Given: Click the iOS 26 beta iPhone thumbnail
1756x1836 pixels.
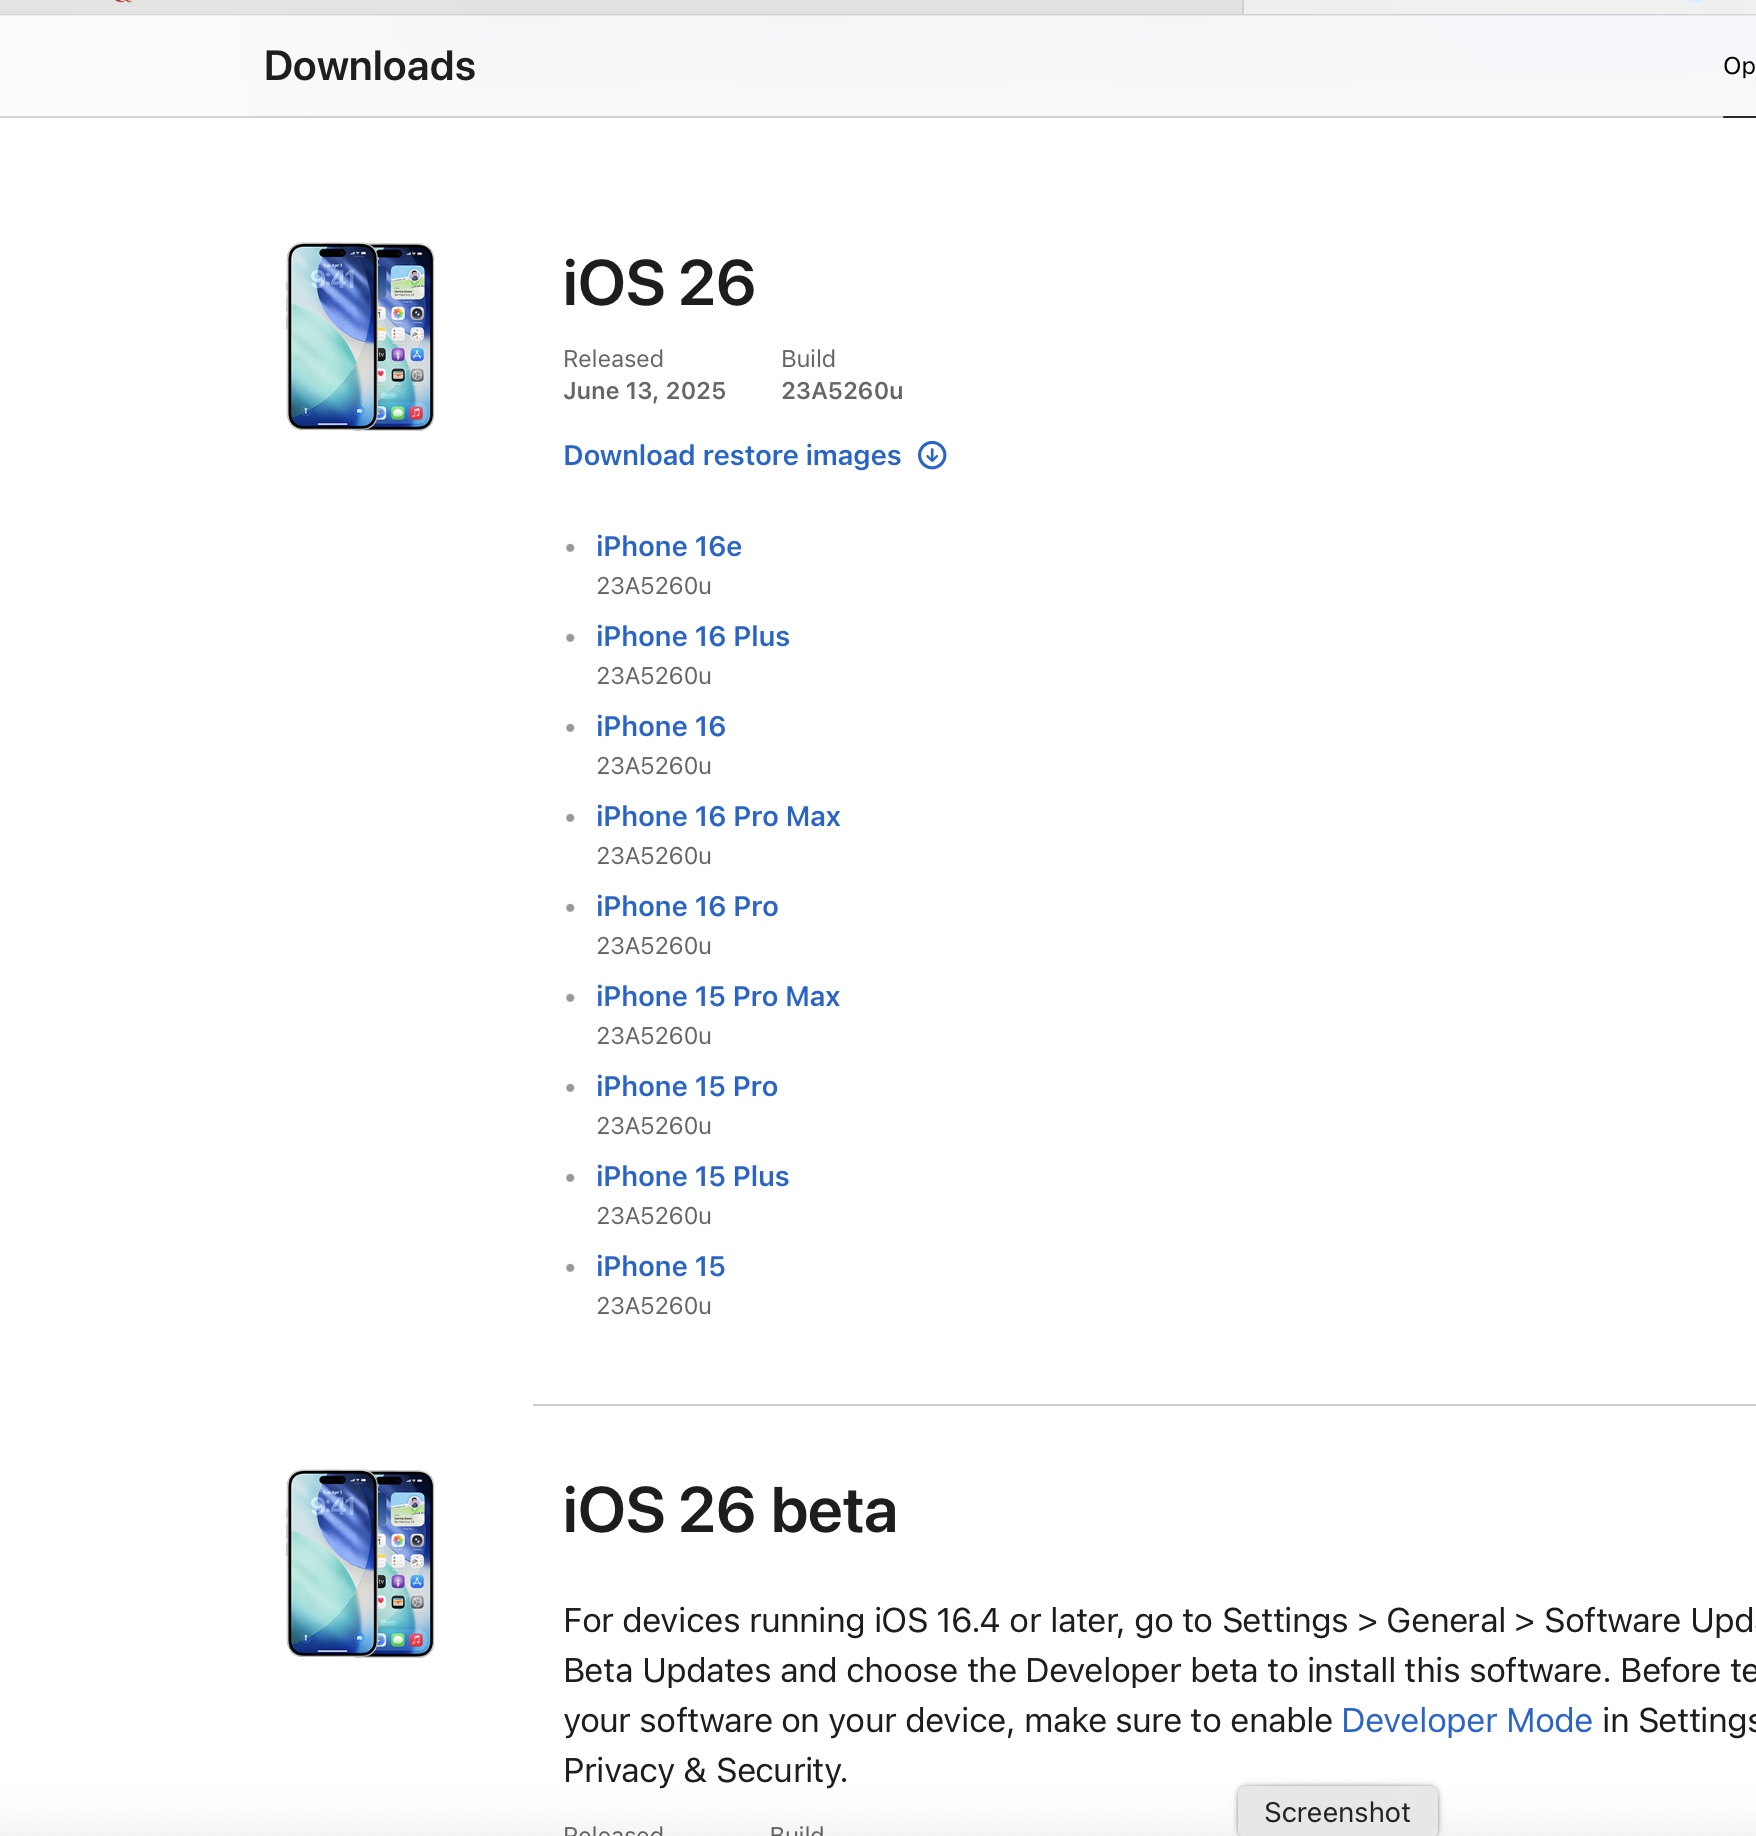Looking at the screenshot, I should pyautogui.click(x=361, y=1564).
